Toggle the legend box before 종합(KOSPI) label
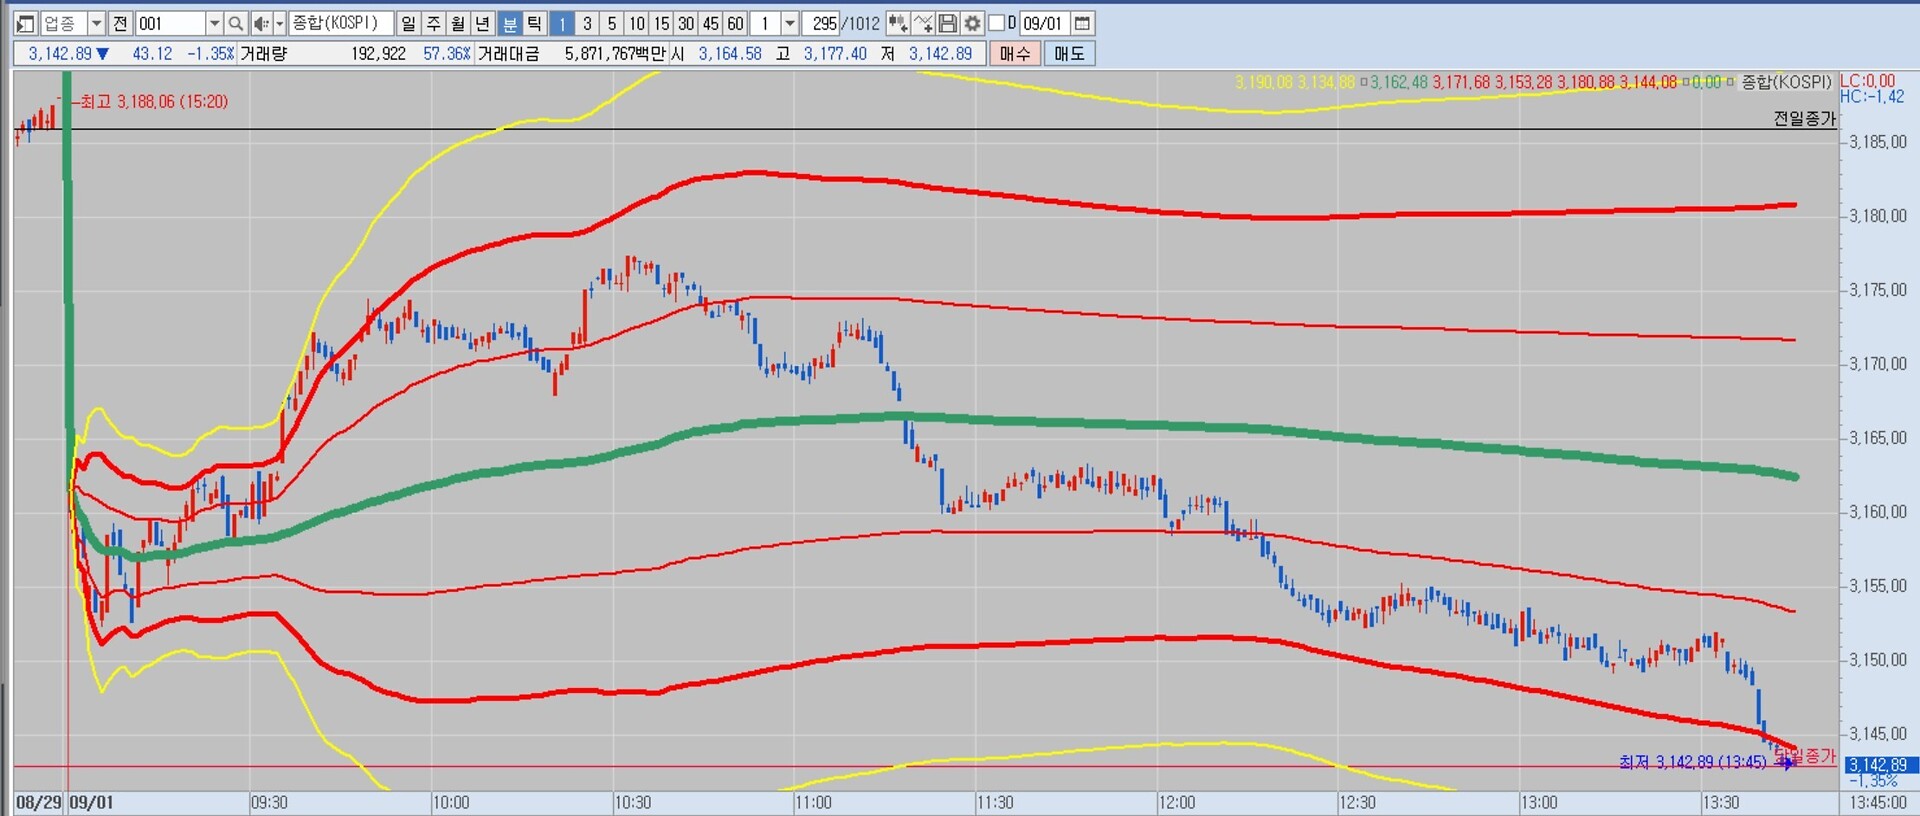The width and height of the screenshot is (1920, 816). [x=1732, y=82]
